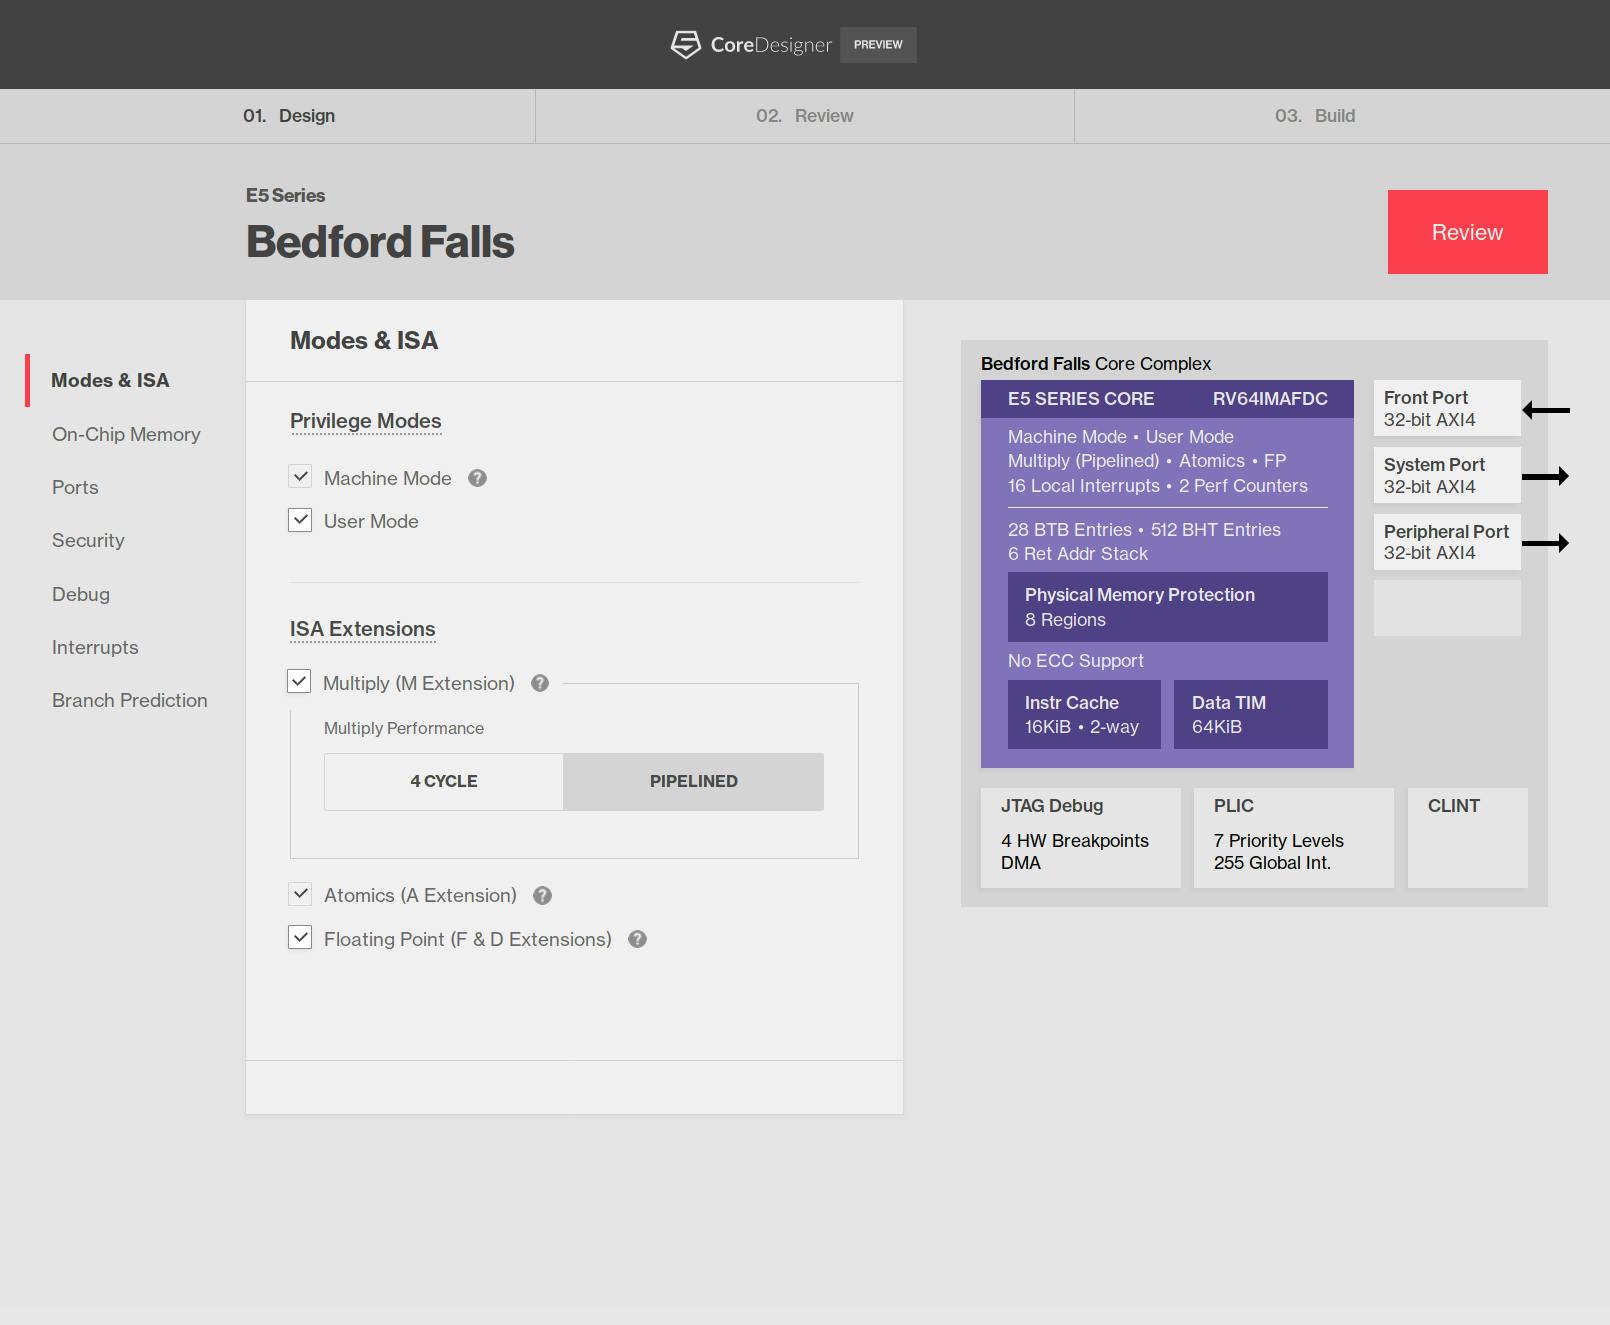The width and height of the screenshot is (1610, 1325).
Task: Toggle the Machine Mode checkbox
Action: (x=300, y=477)
